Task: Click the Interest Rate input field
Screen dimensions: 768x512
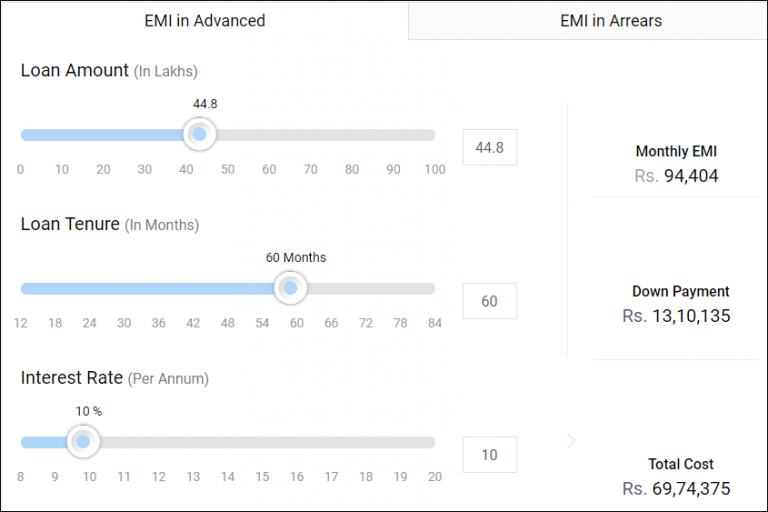Action: tap(489, 455)
